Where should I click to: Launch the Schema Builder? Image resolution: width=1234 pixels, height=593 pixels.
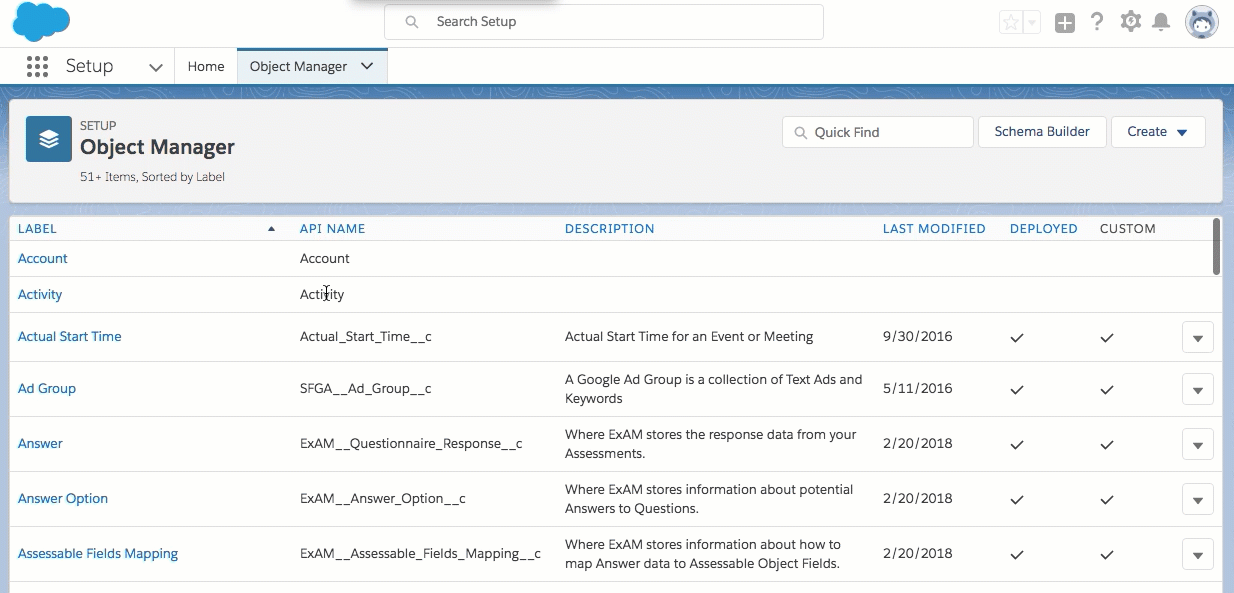pyautogui.click(x=1042, y=132)
